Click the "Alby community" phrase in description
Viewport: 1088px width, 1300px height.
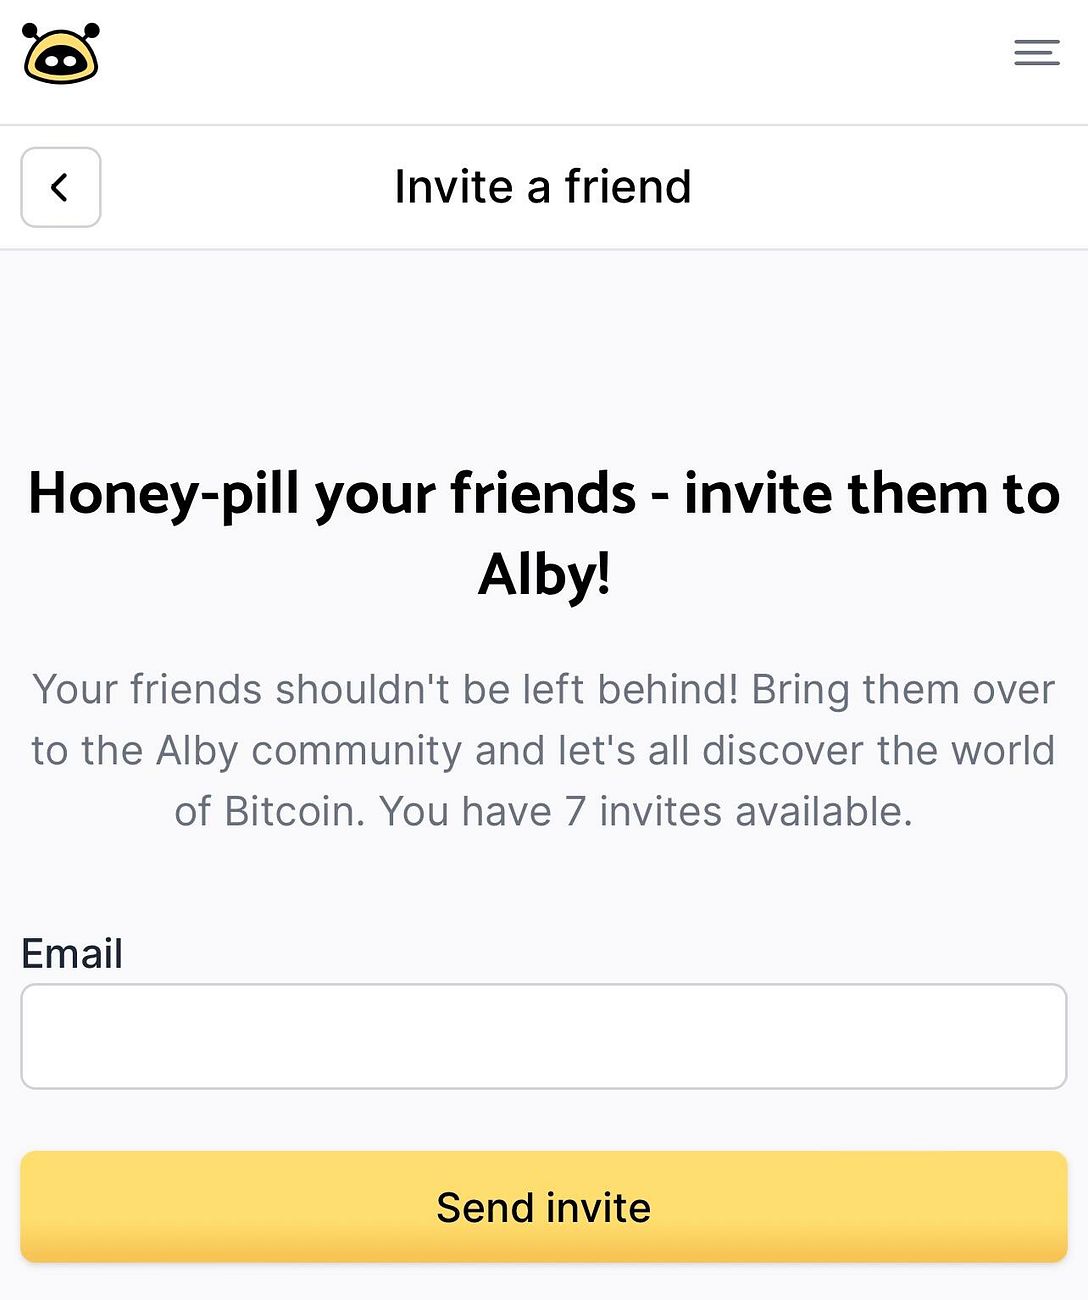click(x=309, y=751)
